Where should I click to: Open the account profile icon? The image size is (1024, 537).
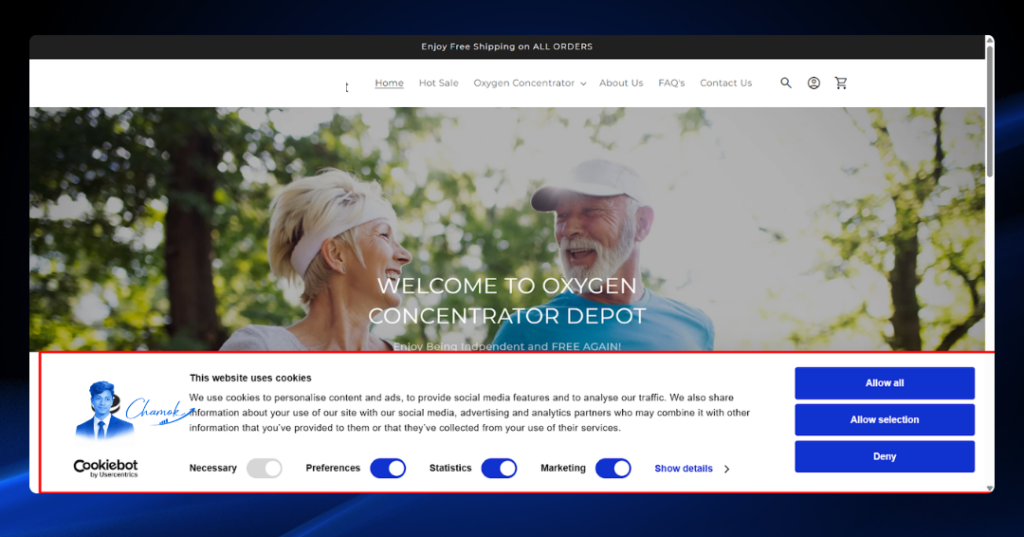pyautogui.click(x=814, y=83)
